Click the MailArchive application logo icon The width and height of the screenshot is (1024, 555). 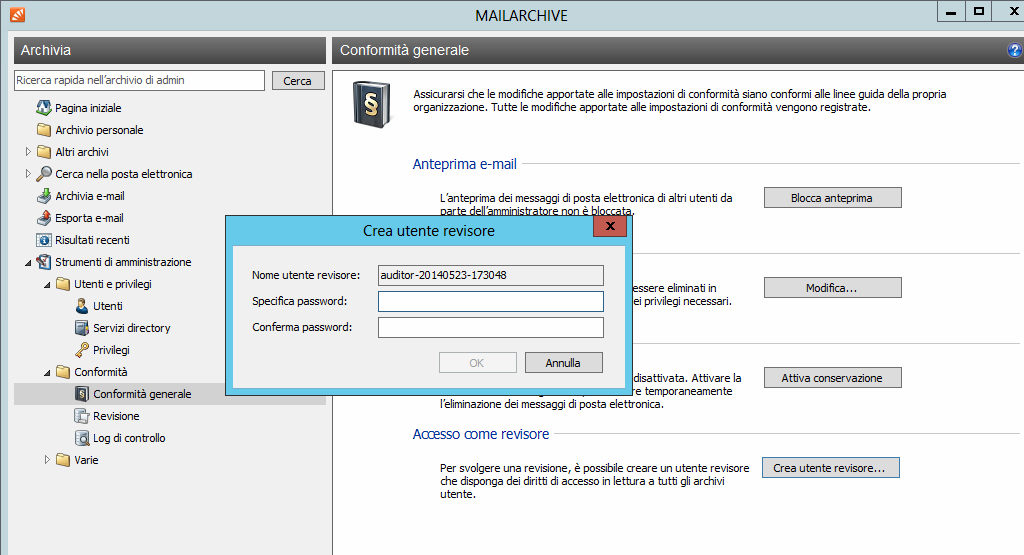pos(17,14)
